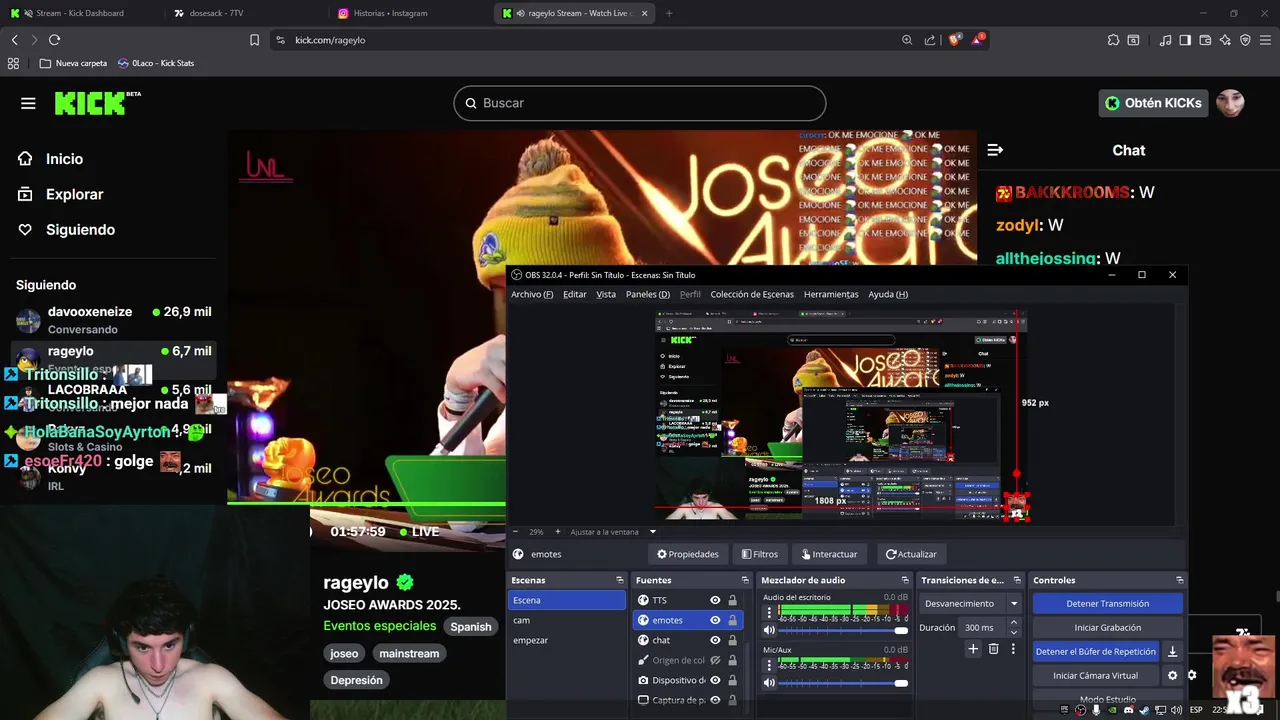Click Detener el Búfer de Repetición
1280x720 pixels.
coord(1096,651)
